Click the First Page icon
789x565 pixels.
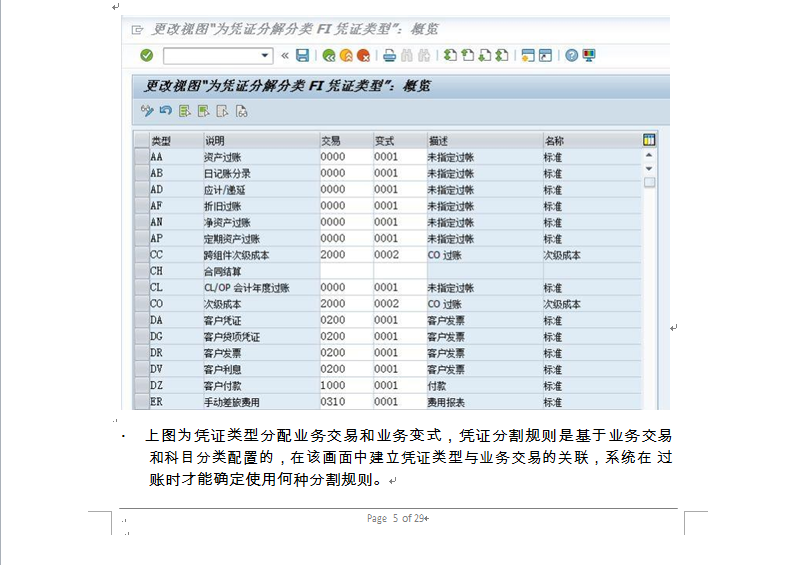point(450,55)
